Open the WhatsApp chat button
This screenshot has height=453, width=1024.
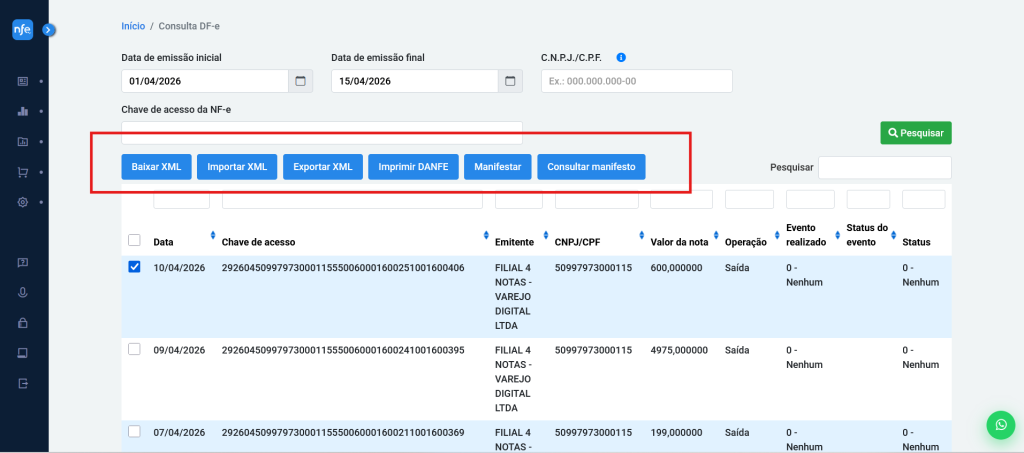[x=1000, y=425]
